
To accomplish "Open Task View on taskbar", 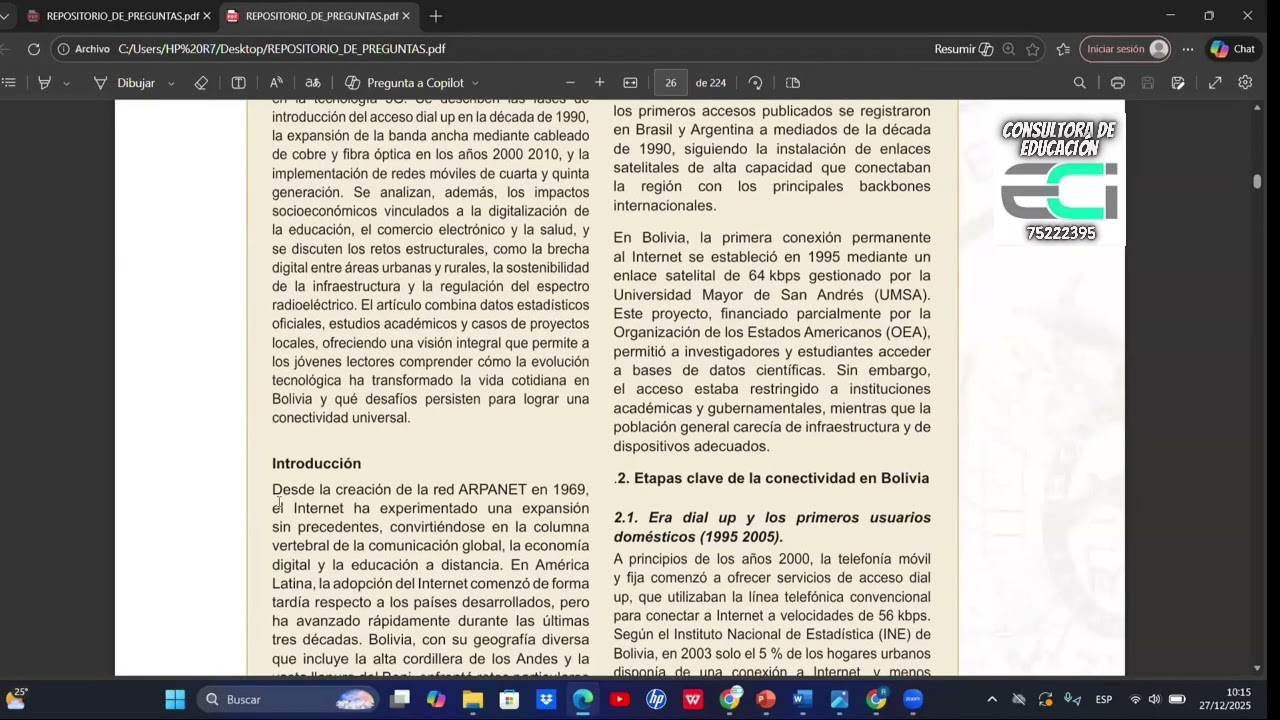I will pyautogui.click(x=400, y=699).
